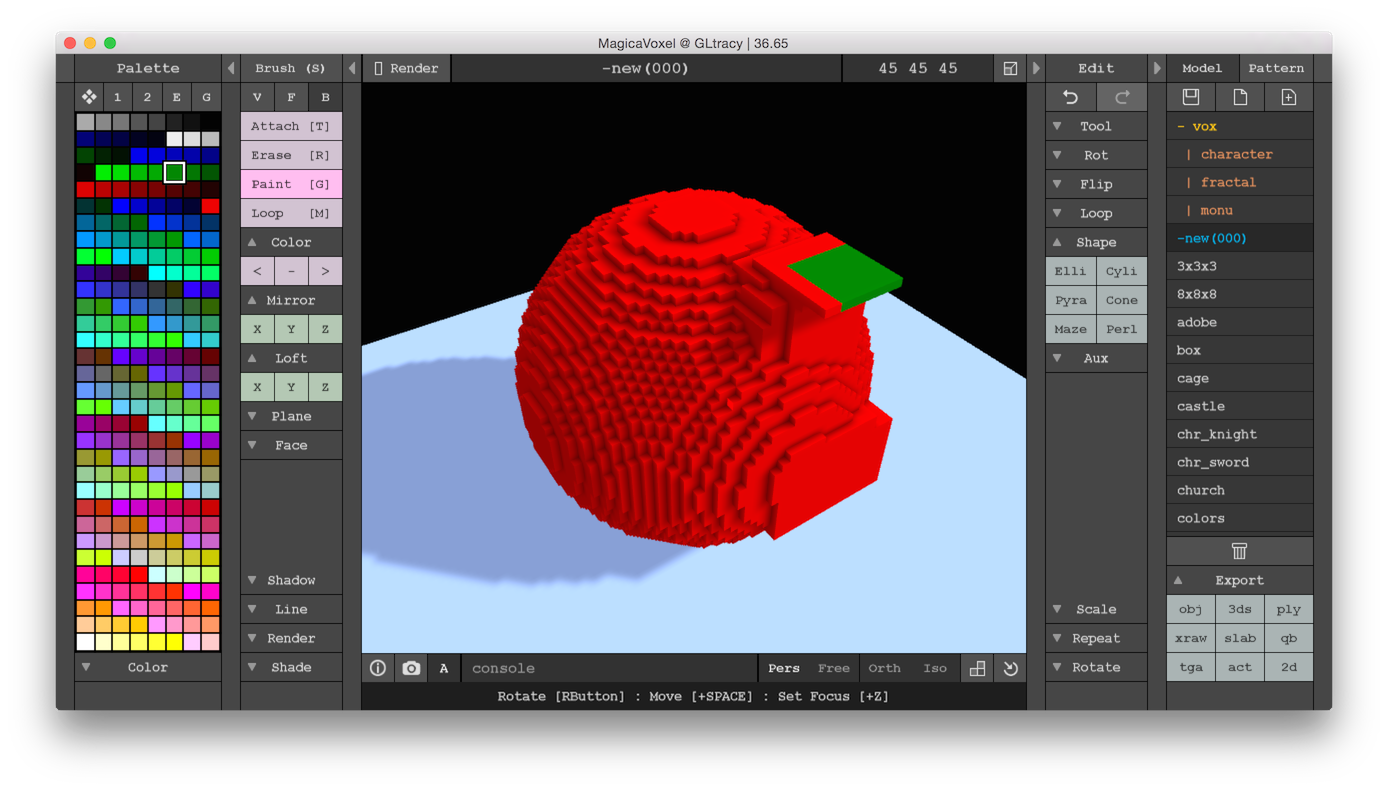This screenshot has height=790, width=1388.
Task: Select Box brush mode 'B'
Action: (x=325, y=97)
